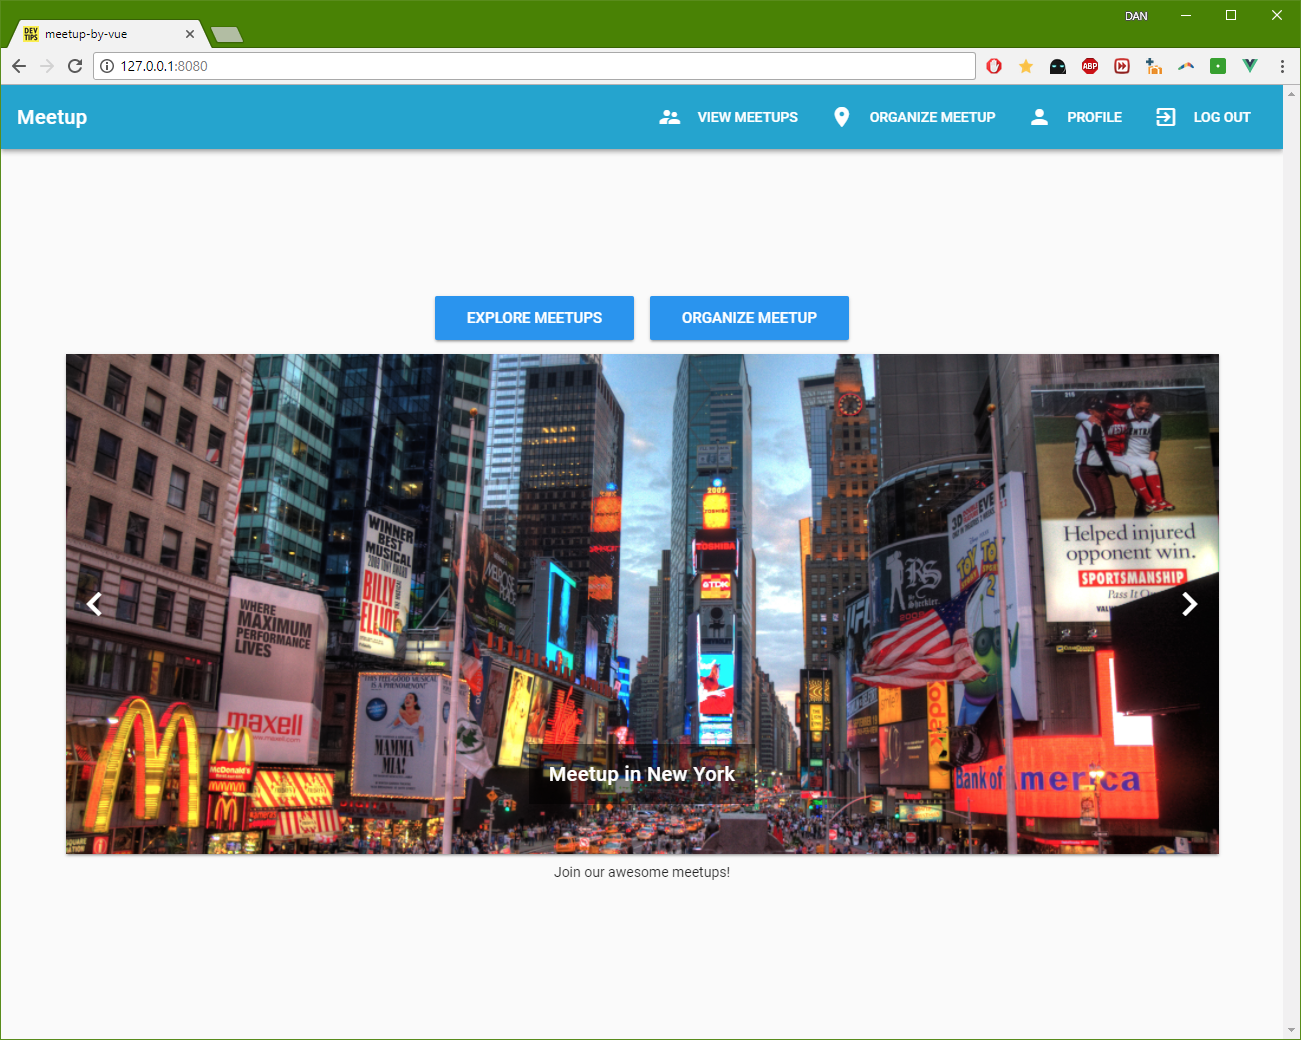
Task: Click the green square extension icon
Action: pos(1218,66)
